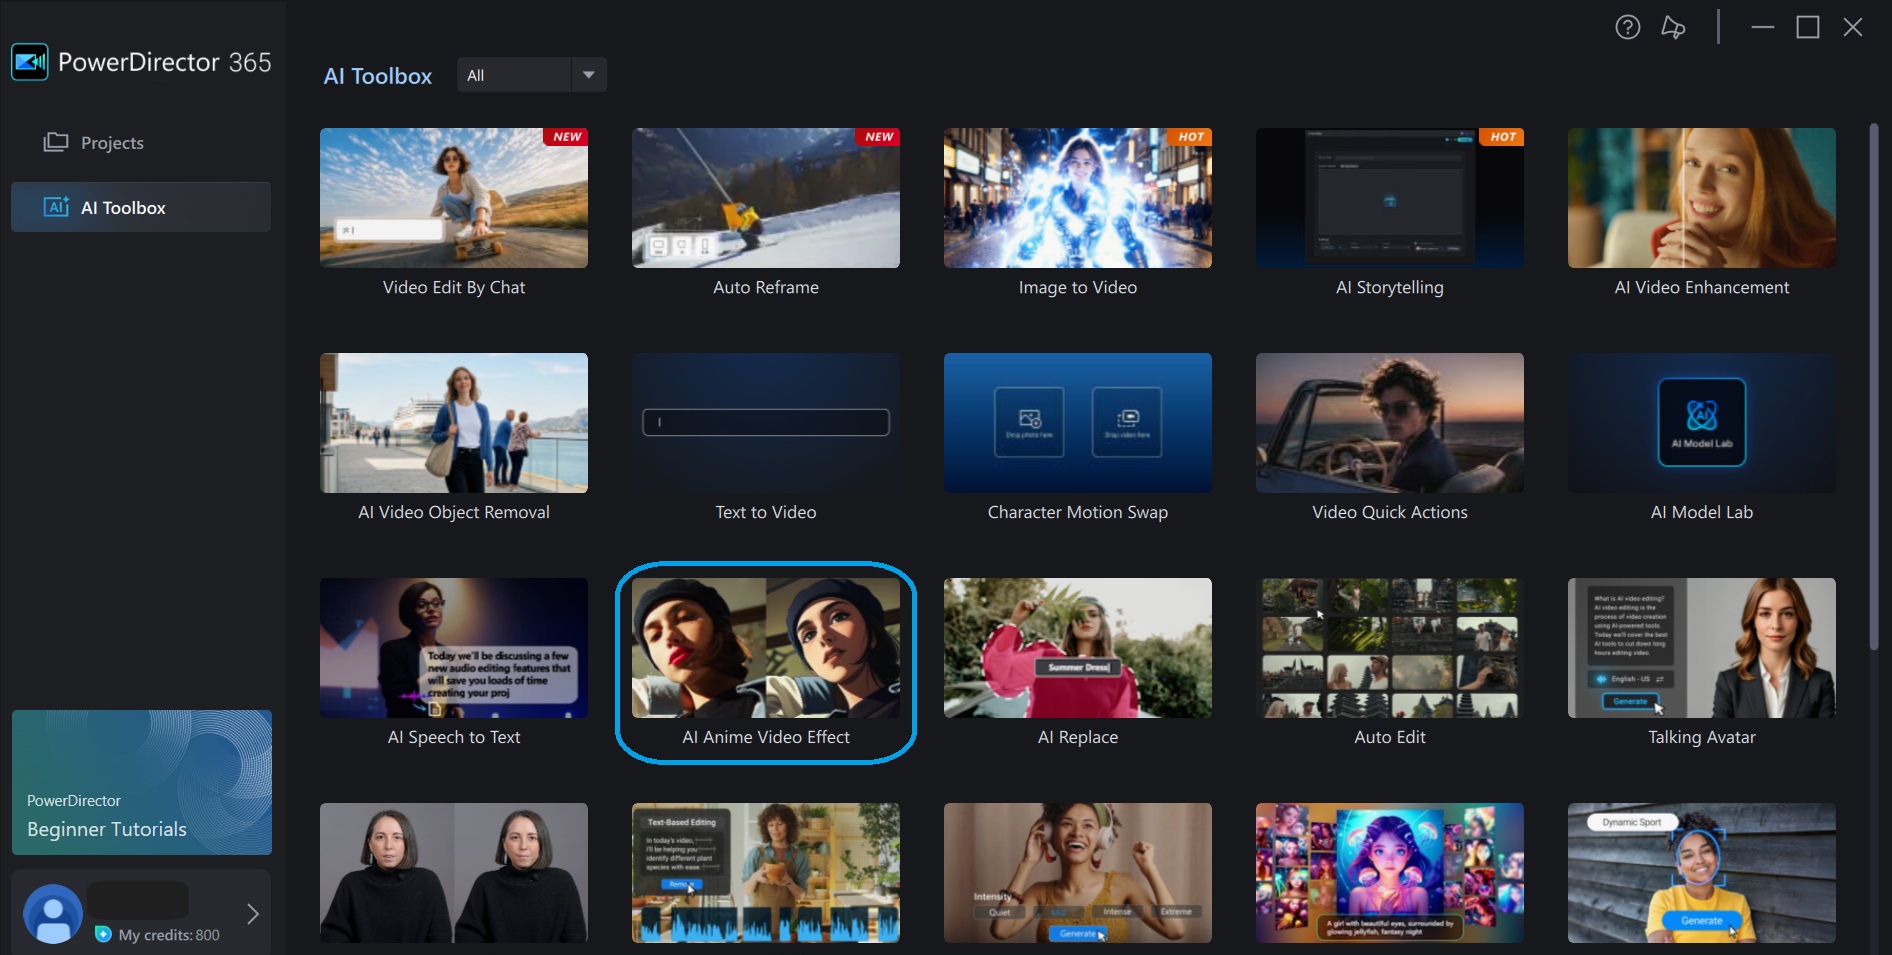Viewport: 1892px width, 955px height.
Task: Open the Text-Based Editing thumbnail
Action: point(766,873)
